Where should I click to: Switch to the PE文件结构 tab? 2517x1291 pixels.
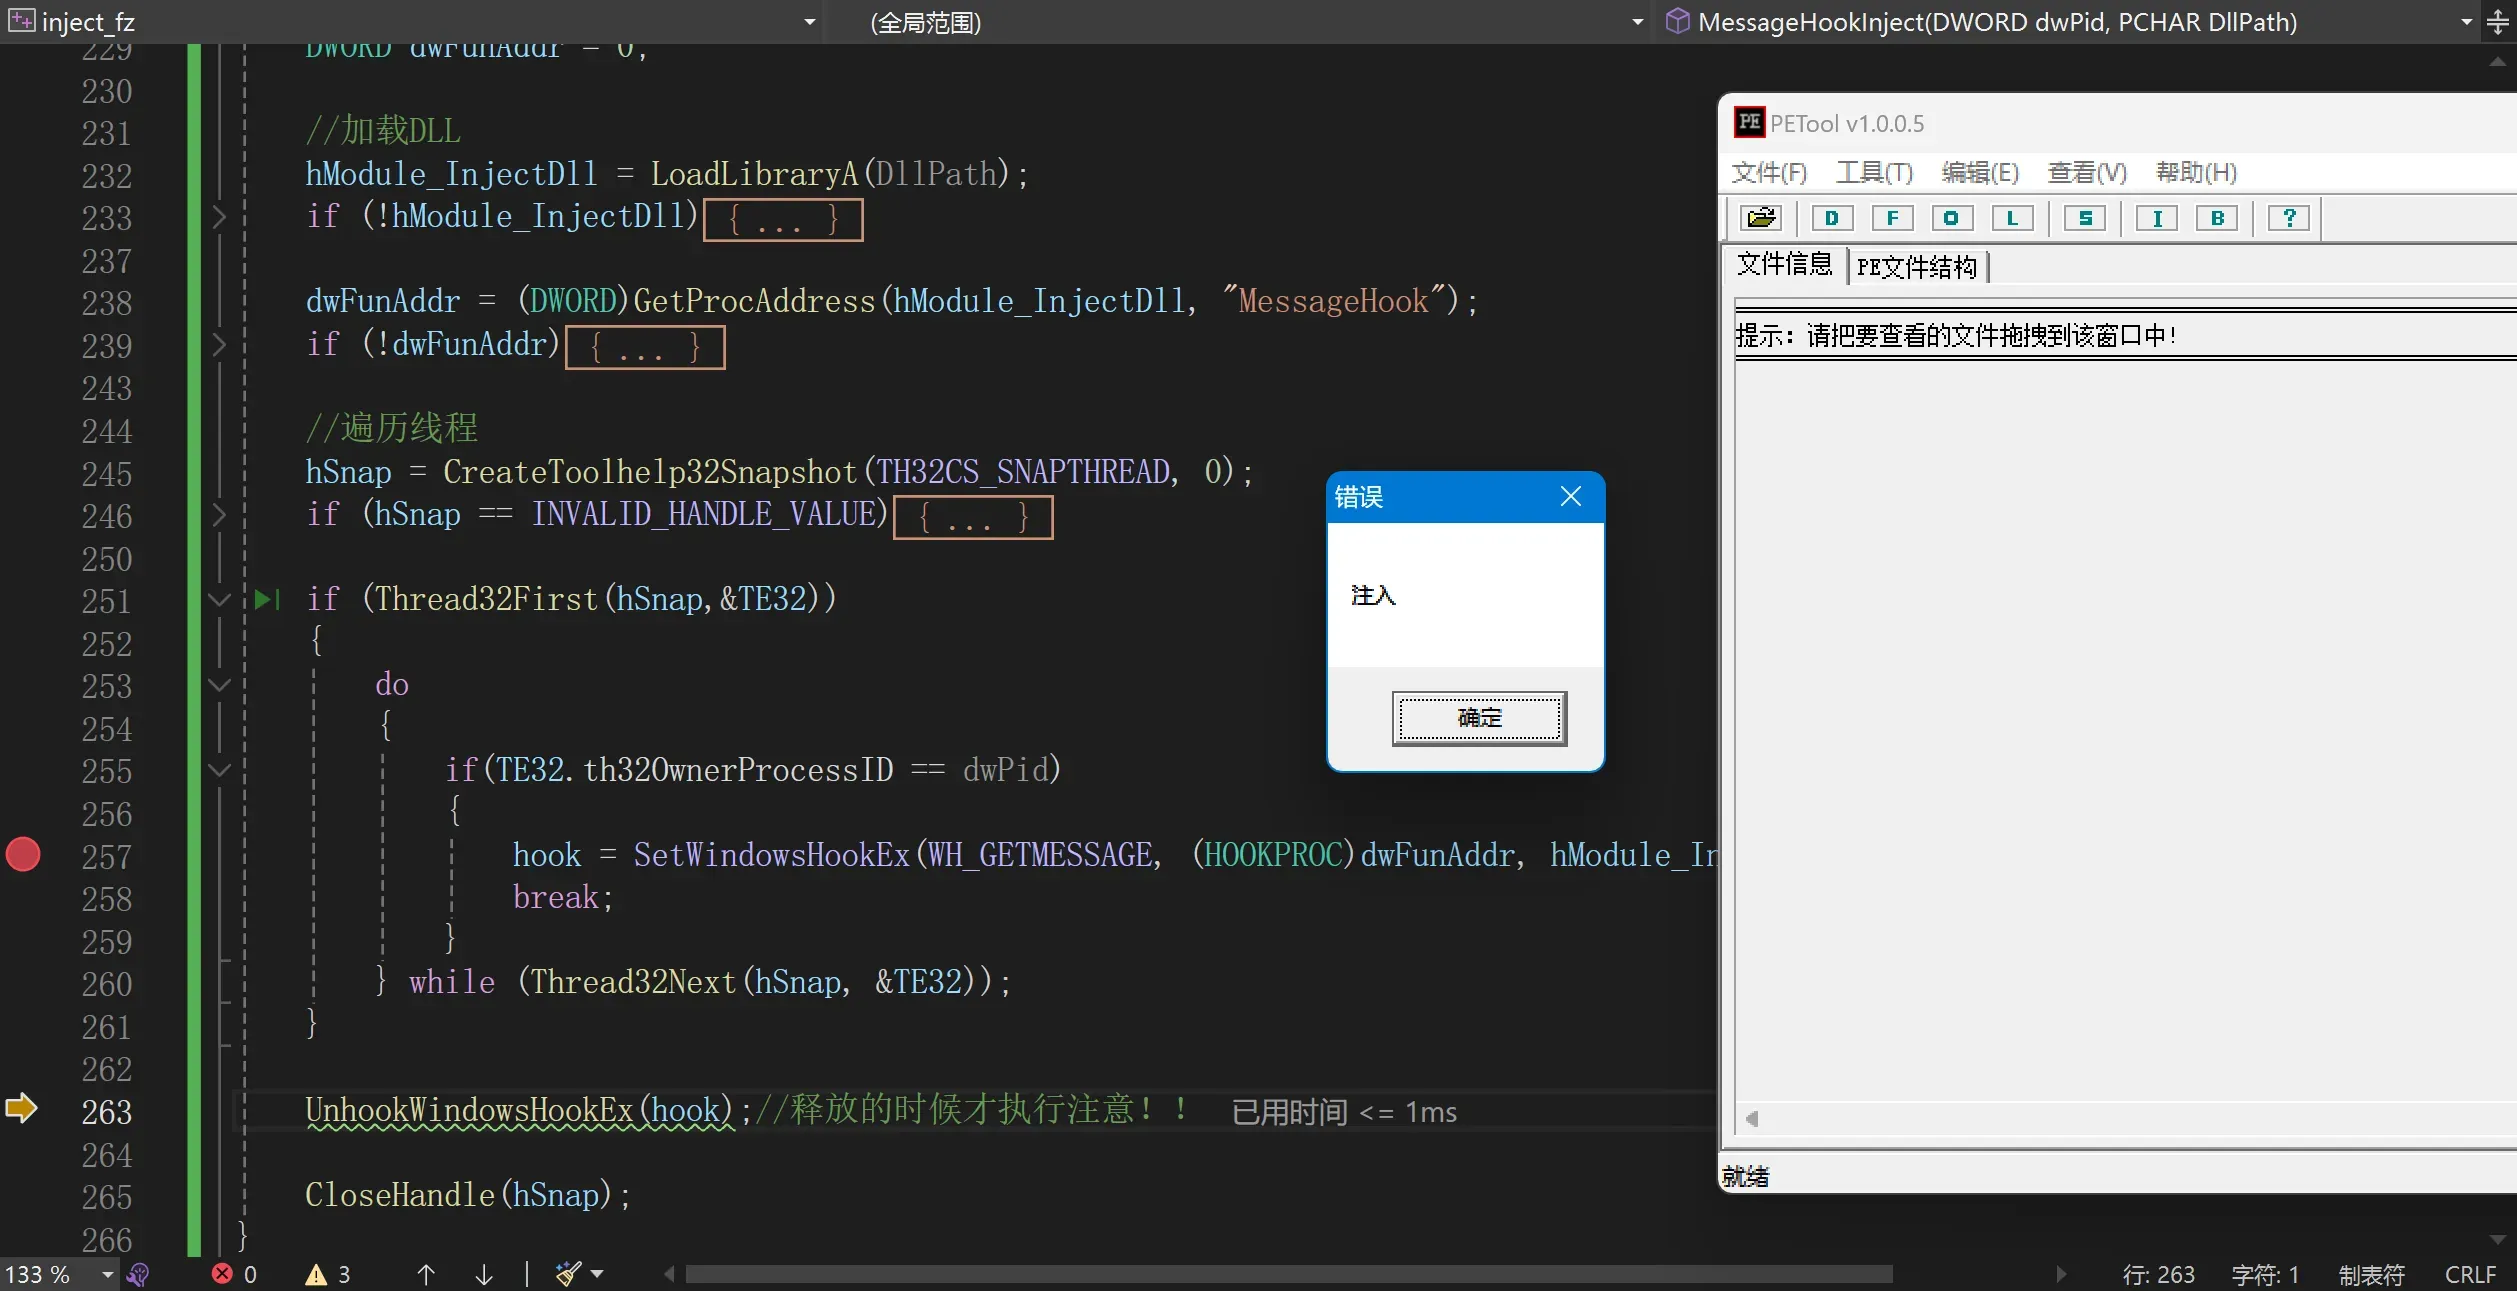point(1916,267)
